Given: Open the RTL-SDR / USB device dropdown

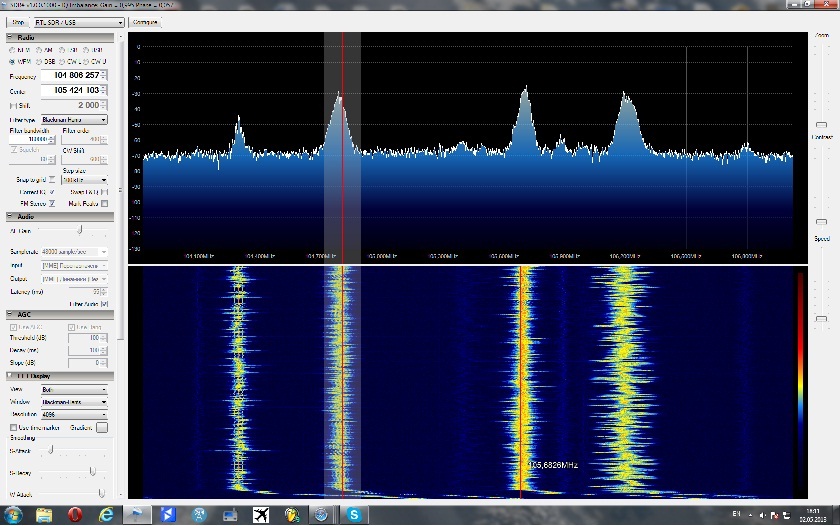Looking at the screenshot, I should point(79,22).
